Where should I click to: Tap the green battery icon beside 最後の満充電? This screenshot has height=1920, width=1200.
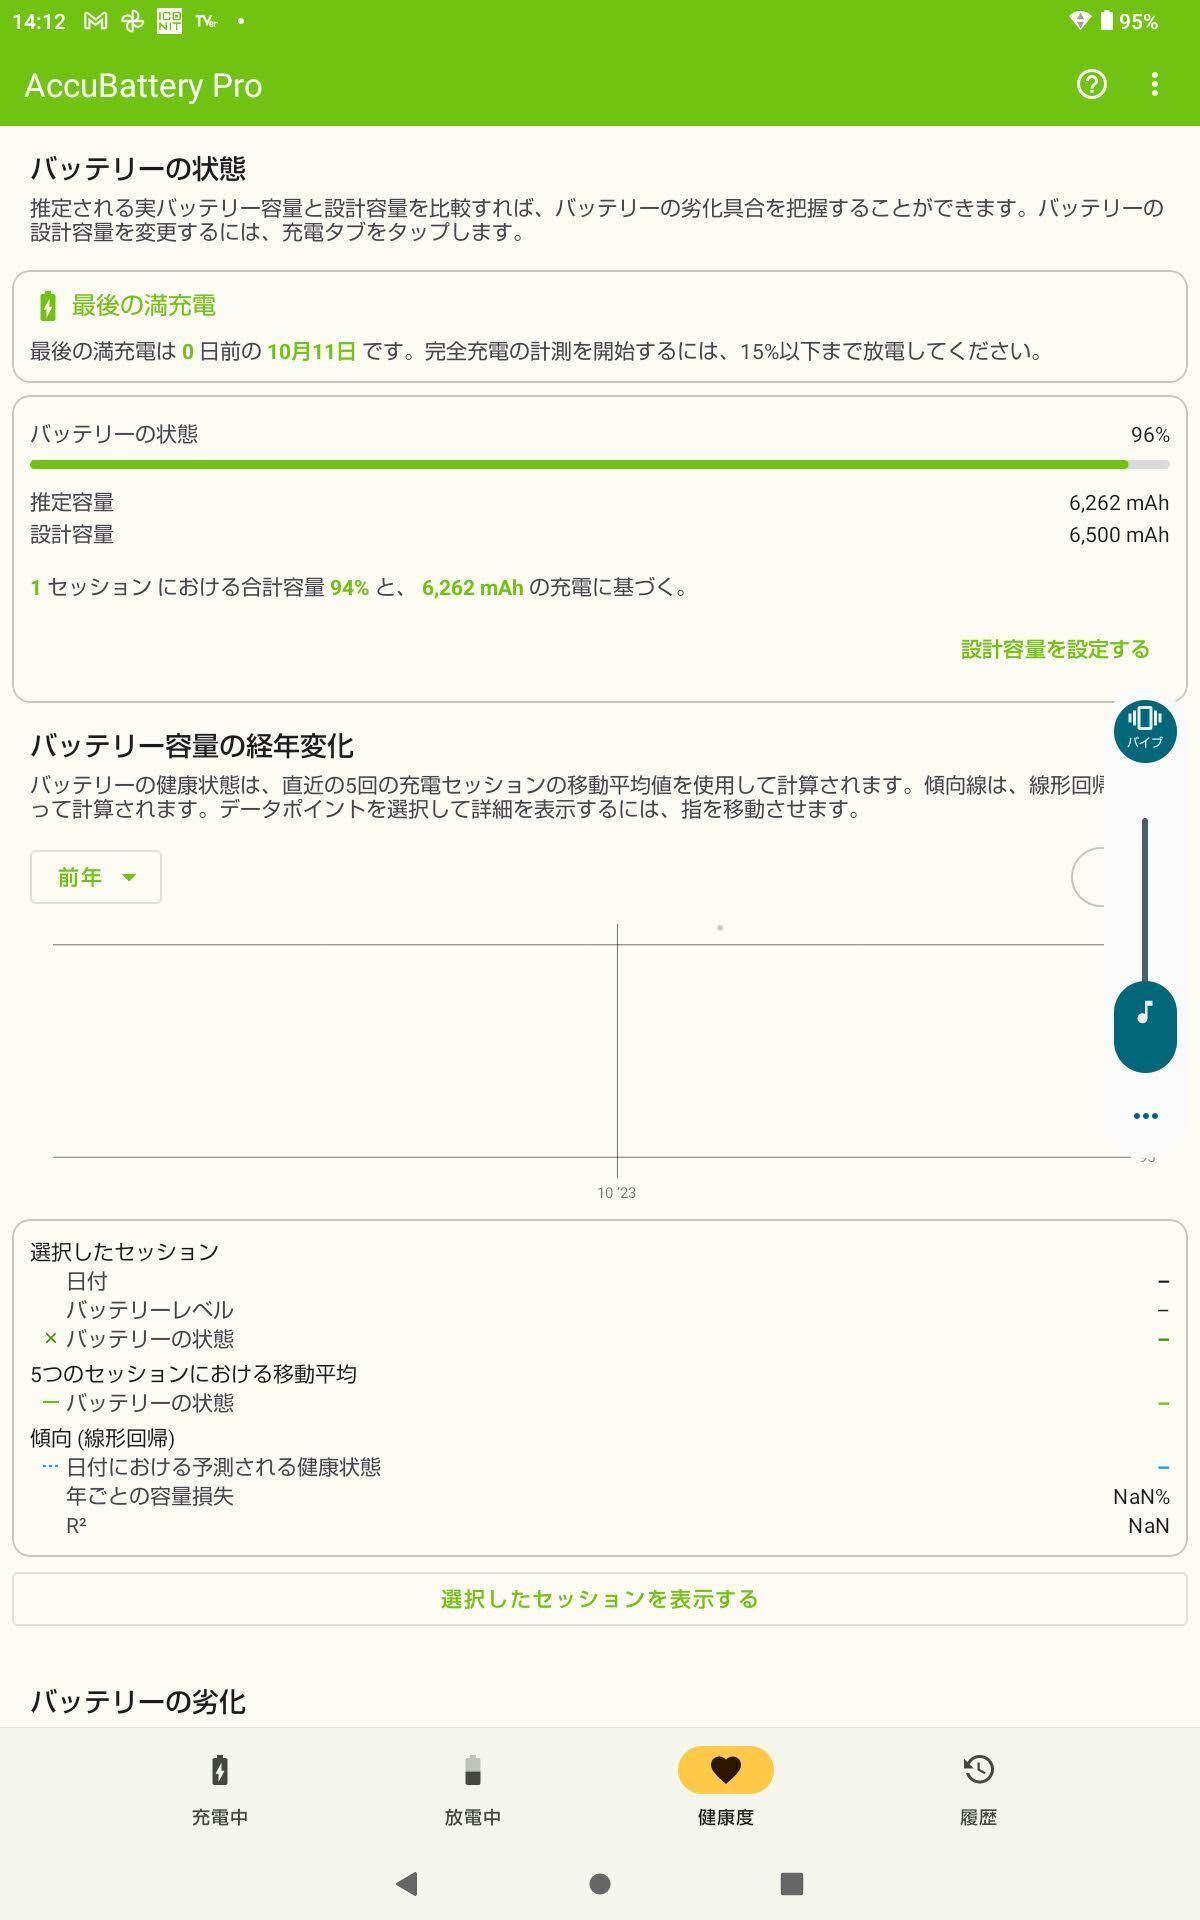pos(47,306)
